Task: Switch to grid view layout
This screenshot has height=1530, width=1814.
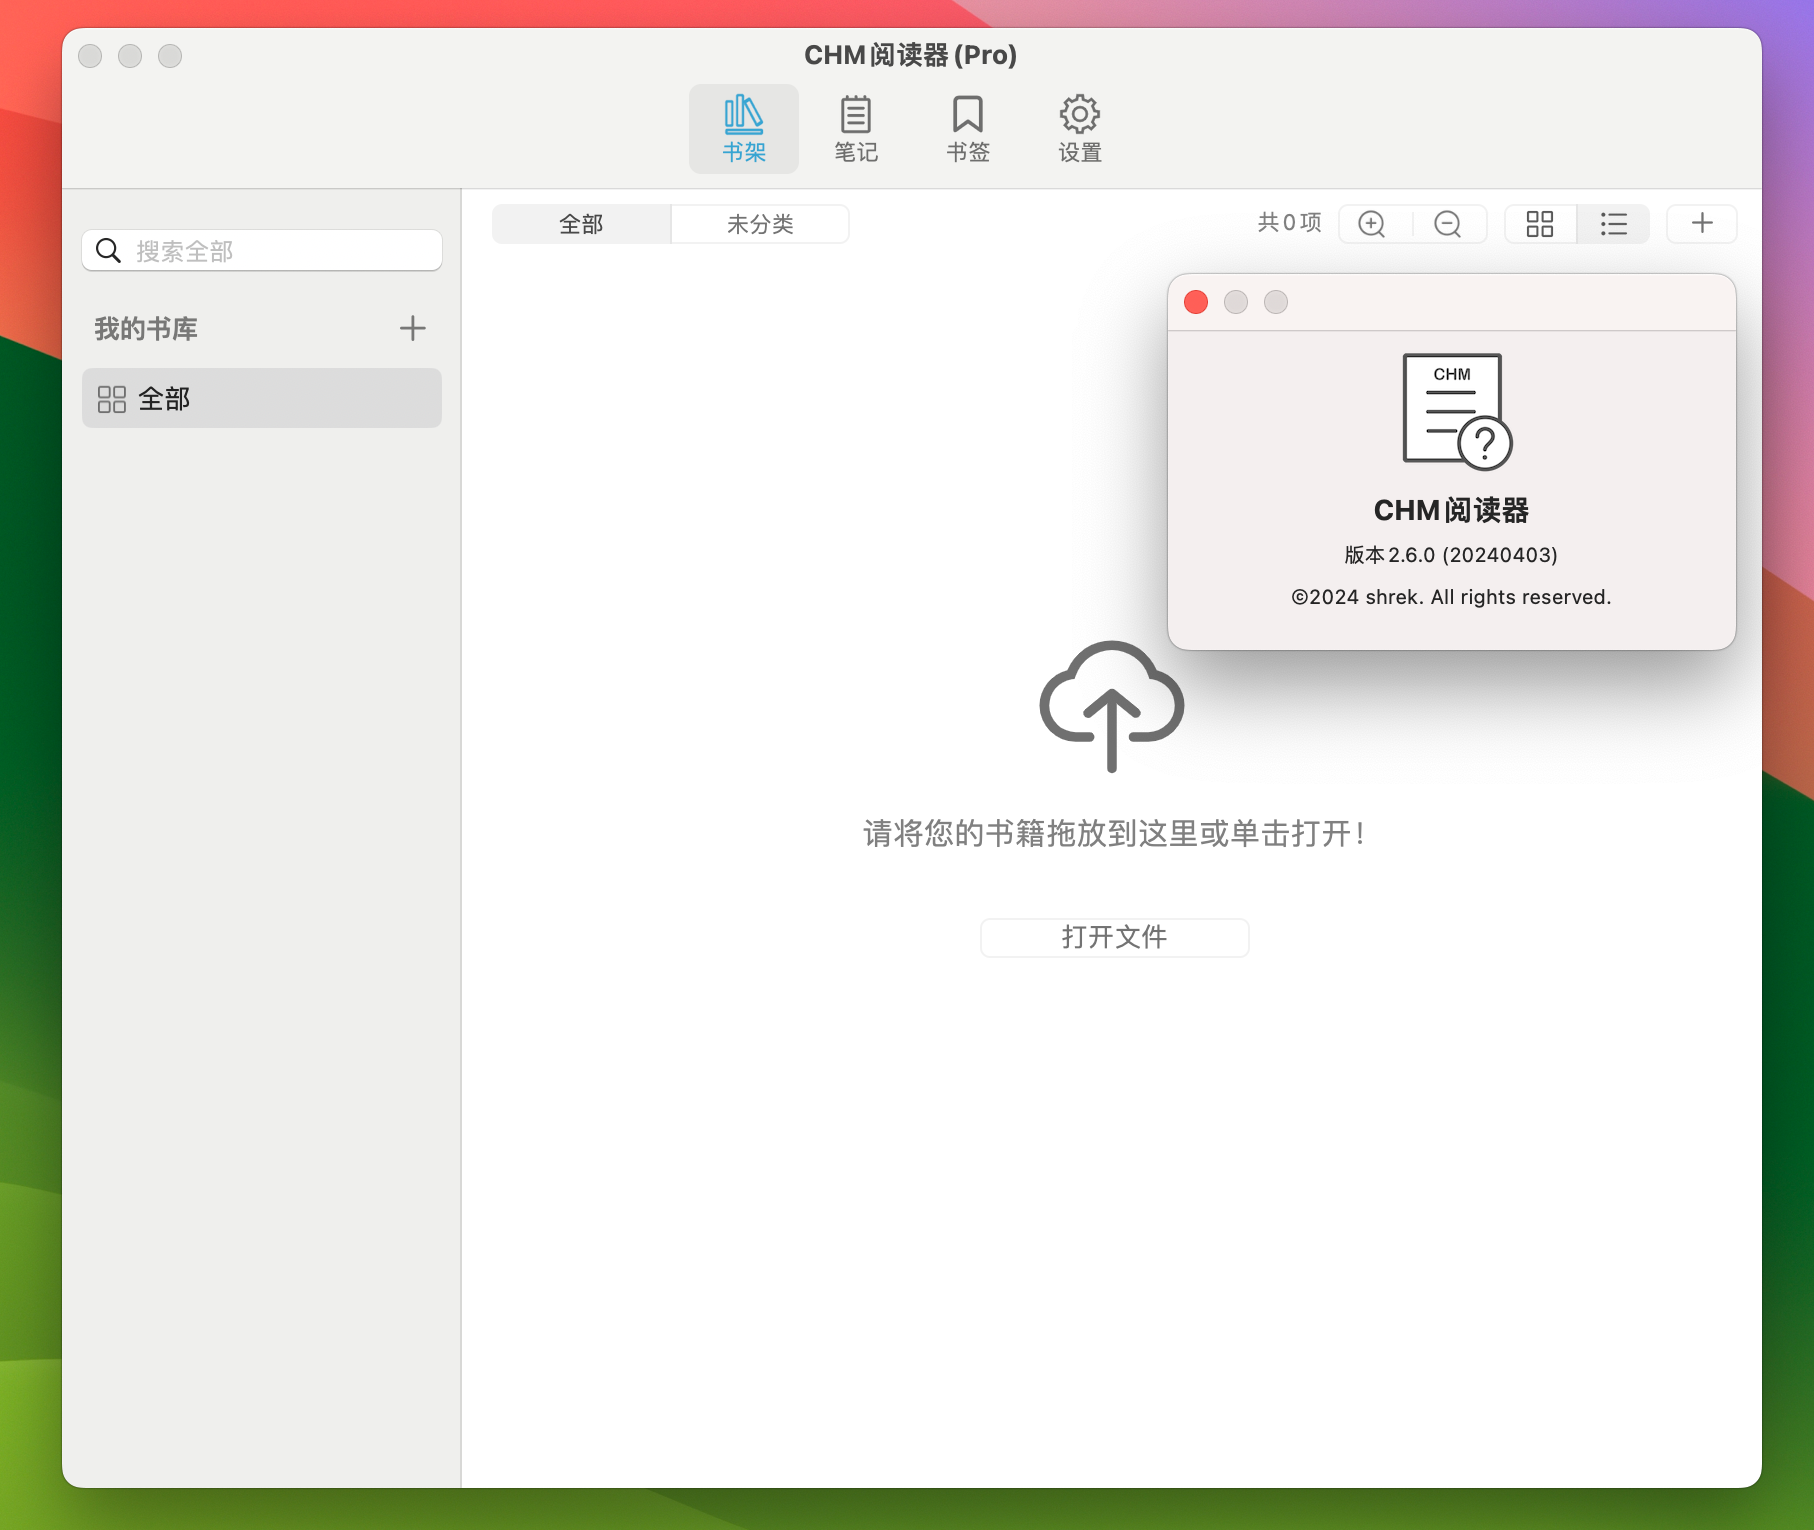Action: (1540, 224)
